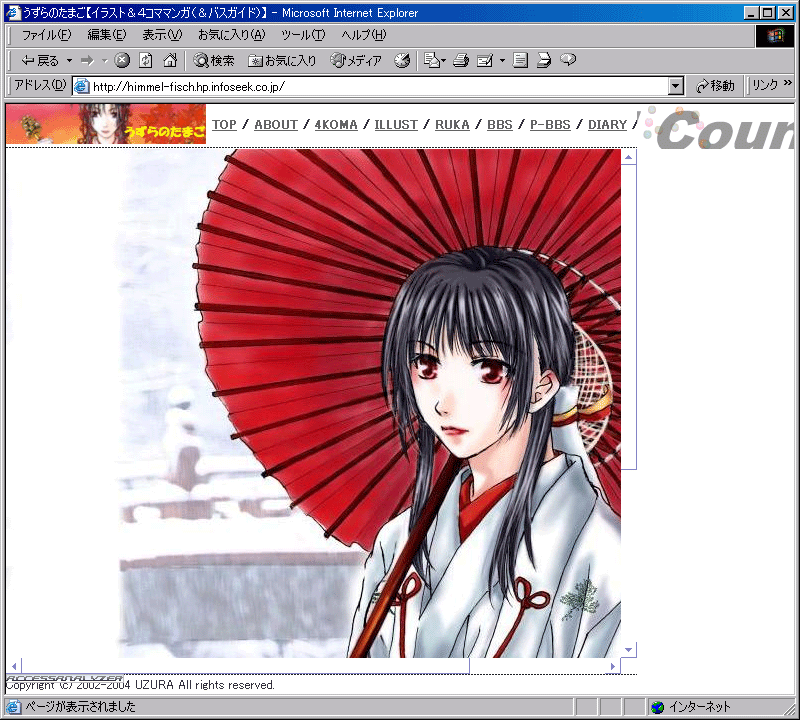Click the toolbar icon left of the speech bubble
This screenshot has width=800, height=720.
coord(544,61)
